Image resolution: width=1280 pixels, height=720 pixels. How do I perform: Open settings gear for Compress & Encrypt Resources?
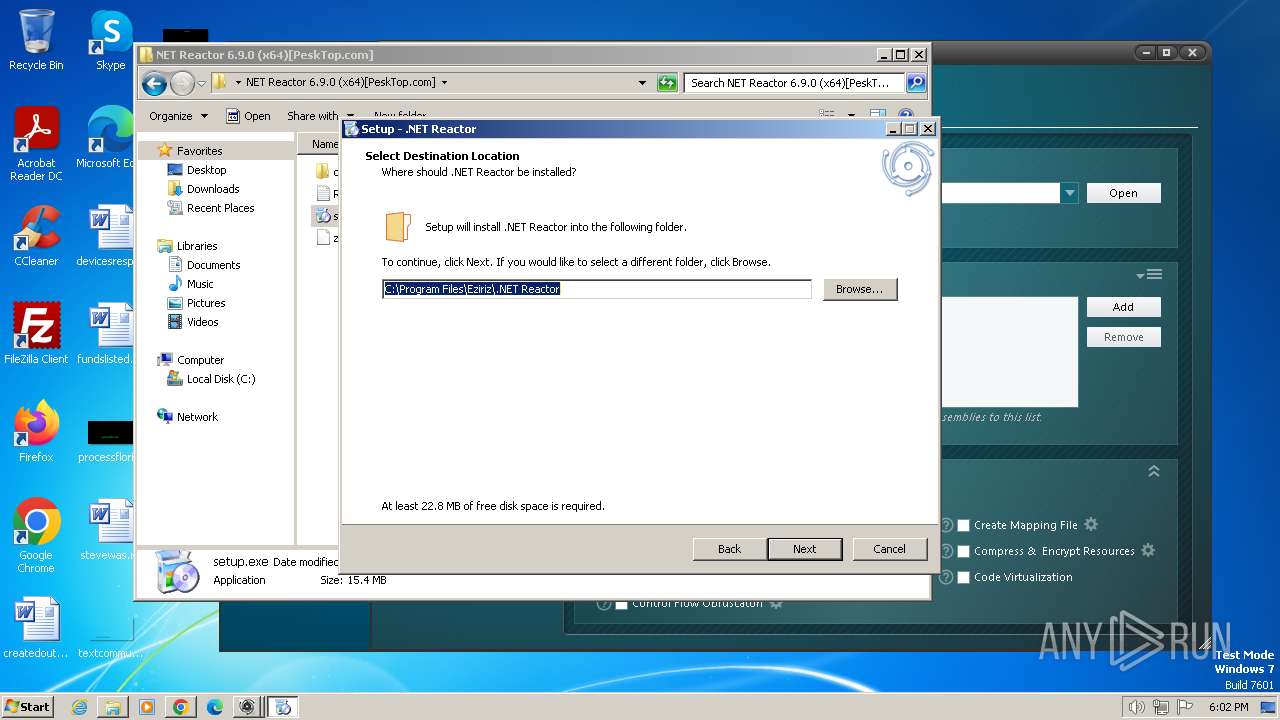tap(1148, 550)
